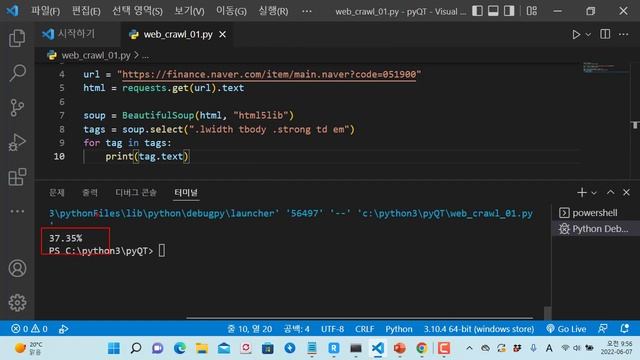The height and width of the screenshot is (360, 640).
Task: Open the 이동(G) menu
Action: [231, 11]
